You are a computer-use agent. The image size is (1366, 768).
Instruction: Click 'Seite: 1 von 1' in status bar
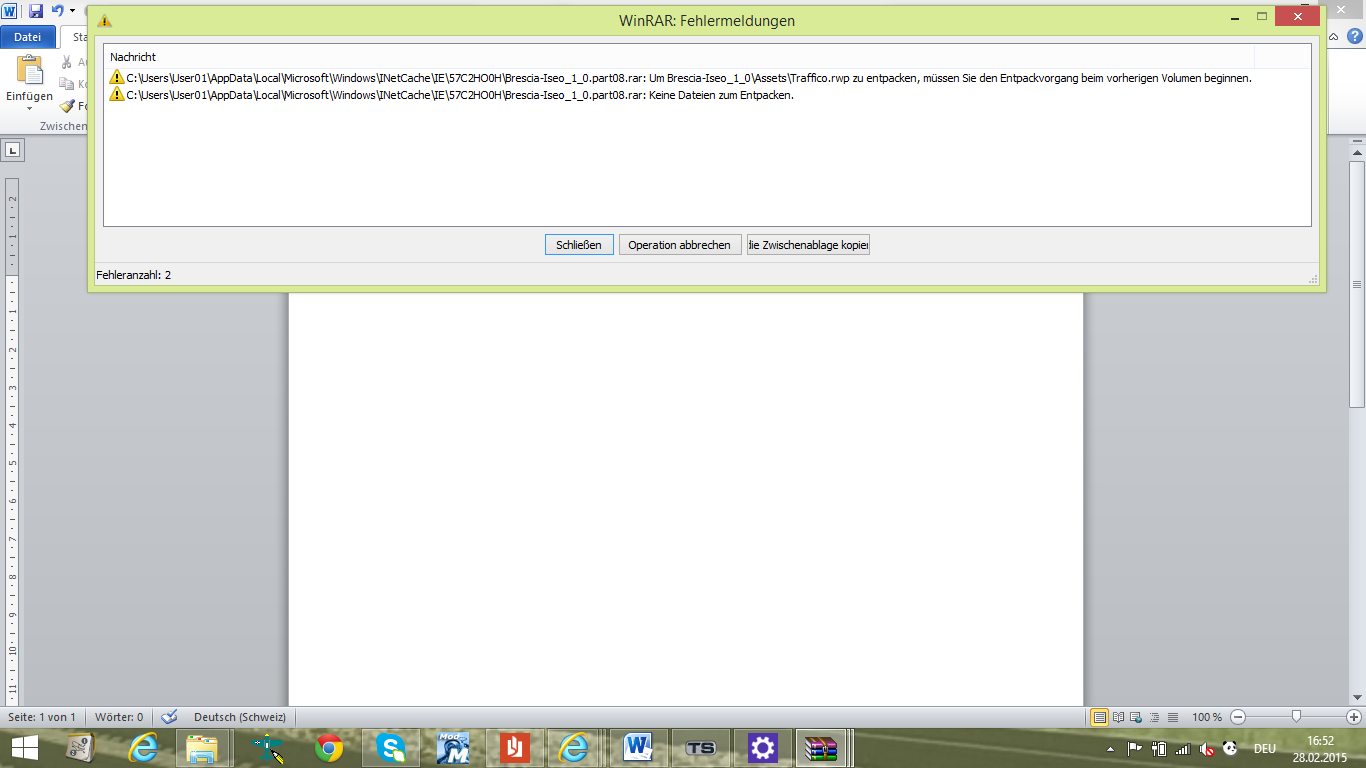(42, 717)
